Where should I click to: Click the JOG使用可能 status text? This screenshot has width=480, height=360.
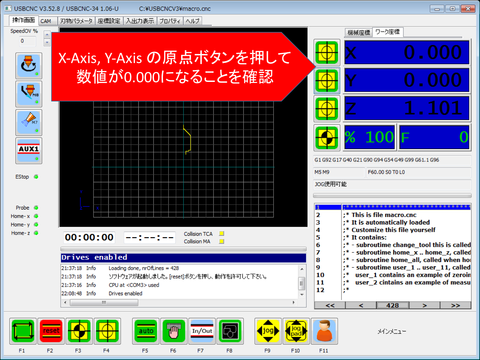point(331,184)
